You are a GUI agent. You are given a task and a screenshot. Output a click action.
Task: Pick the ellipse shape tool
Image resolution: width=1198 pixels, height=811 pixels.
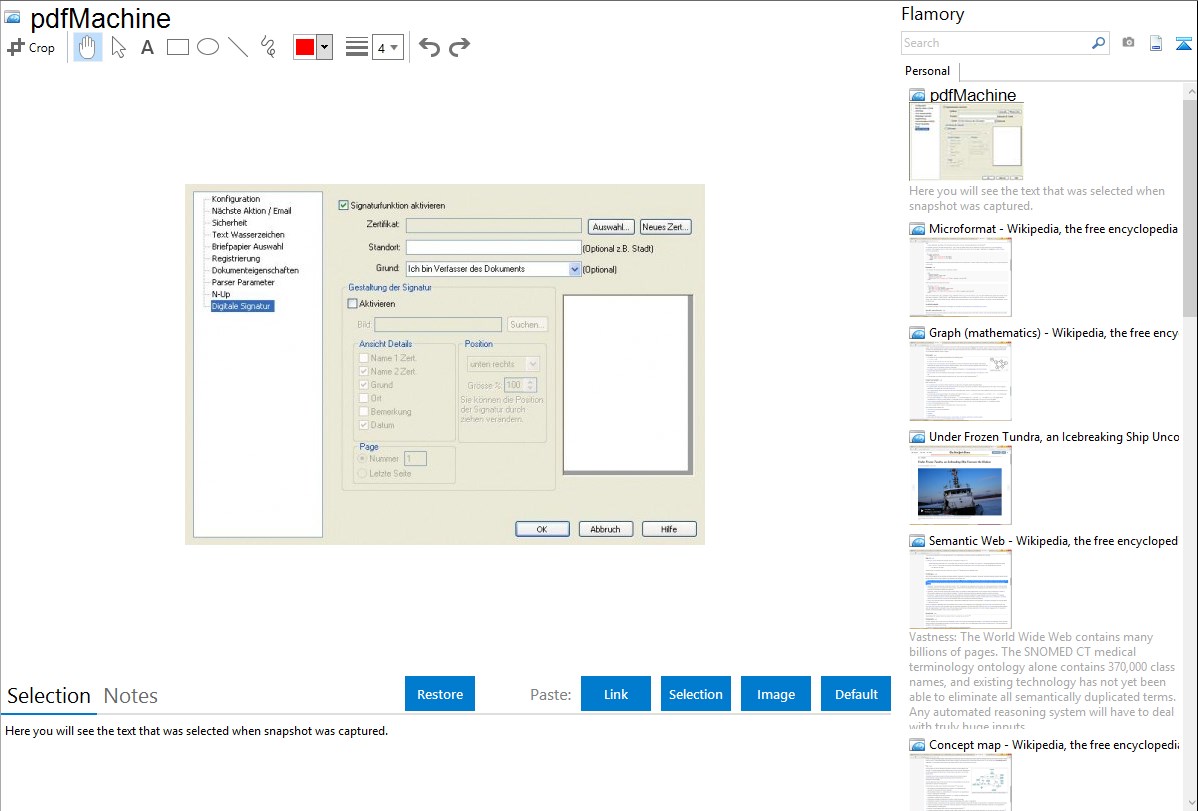(208, 47)
